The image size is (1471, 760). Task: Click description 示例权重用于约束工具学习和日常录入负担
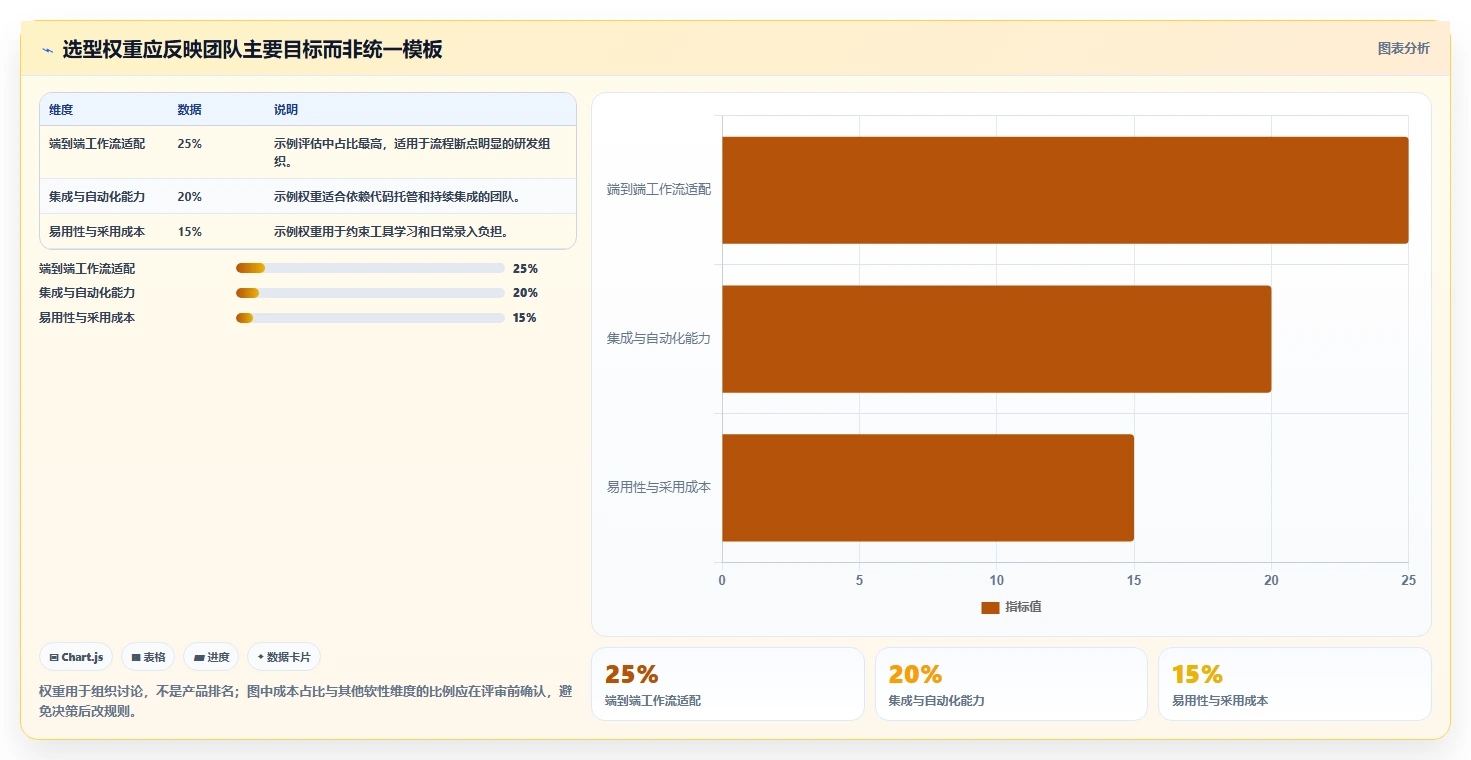[x=393, y=231]
